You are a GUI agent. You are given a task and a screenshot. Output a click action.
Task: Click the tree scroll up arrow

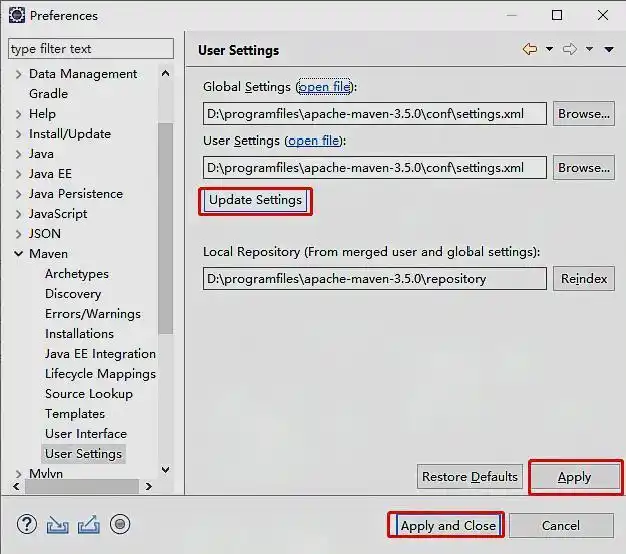[x=165, y=73]
